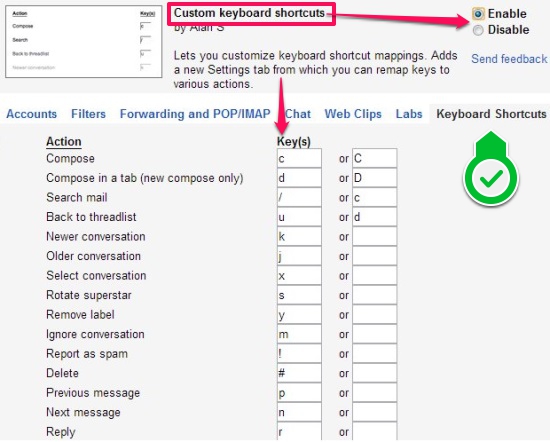Select the Enable radio button
The width and height of the screenshot is (550, 442).
click(x=478, y=14)
